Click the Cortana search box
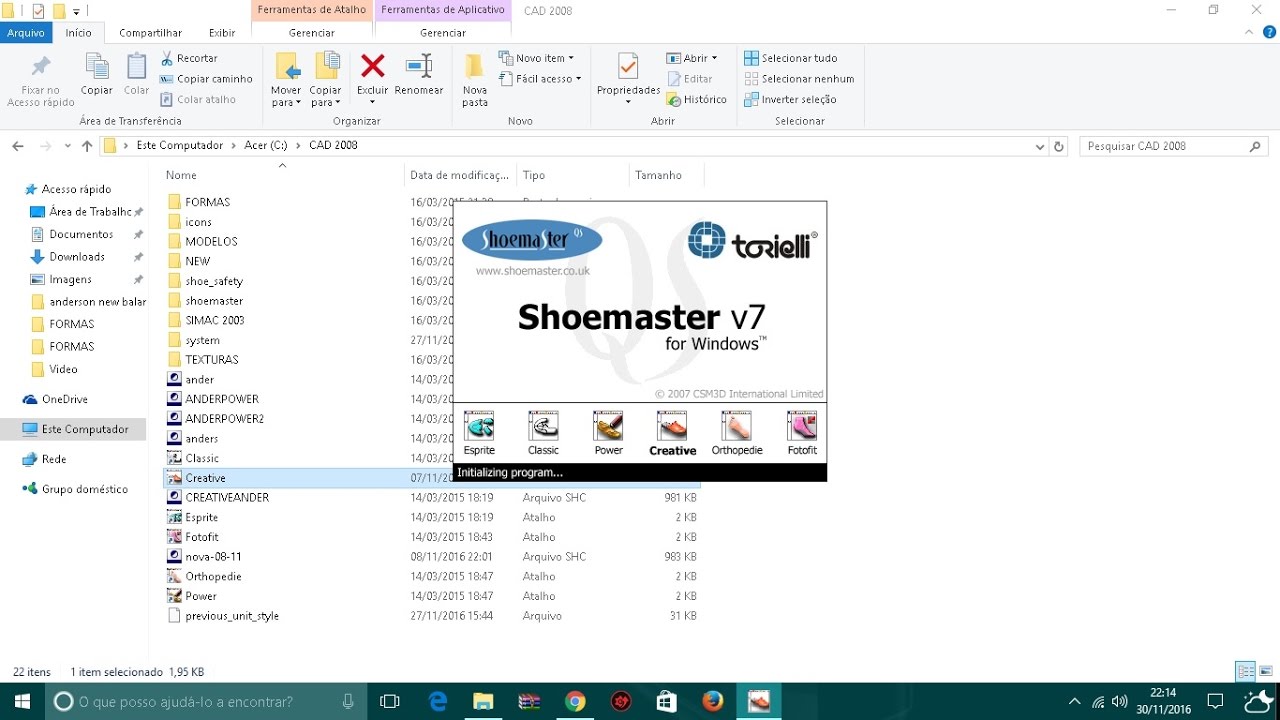Viewport: 1280px width, 720px height. [x=204, y=701]
